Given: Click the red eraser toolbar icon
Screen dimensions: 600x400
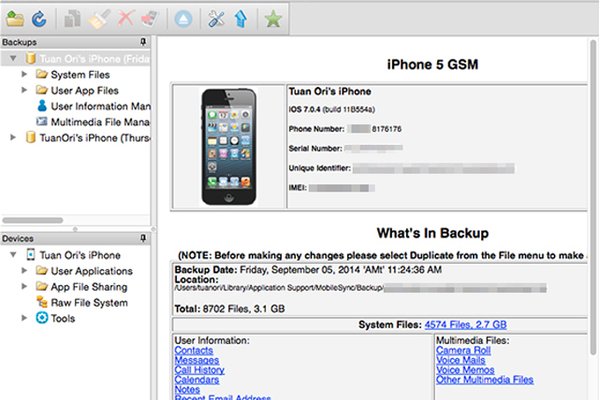Looking at the screenshot, I should 150,18.
